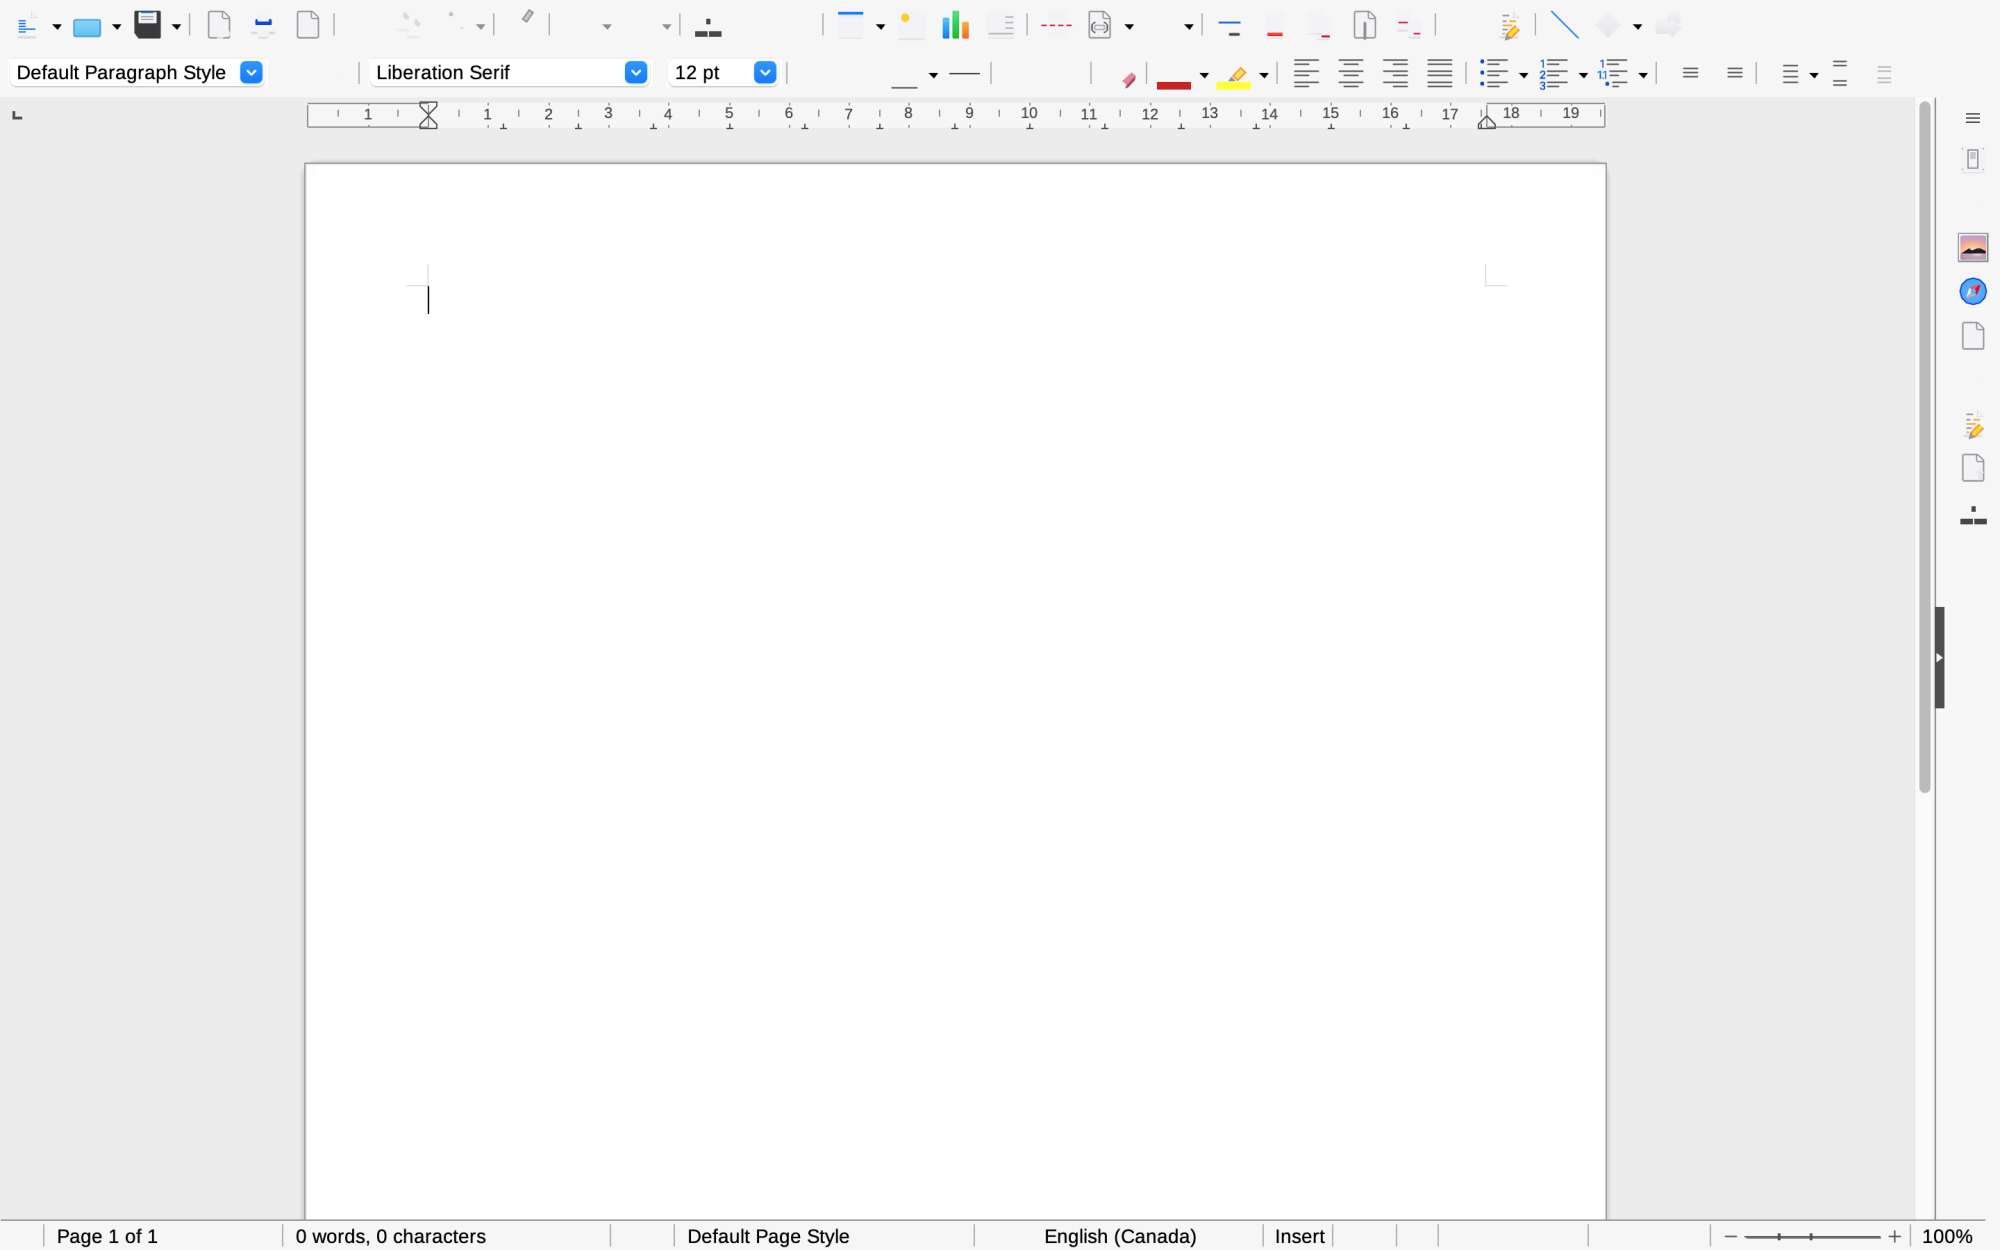Screen dimensions: 2000x1250
Task: Open the Liberation Serif font name dropdown
Action: 635,72
